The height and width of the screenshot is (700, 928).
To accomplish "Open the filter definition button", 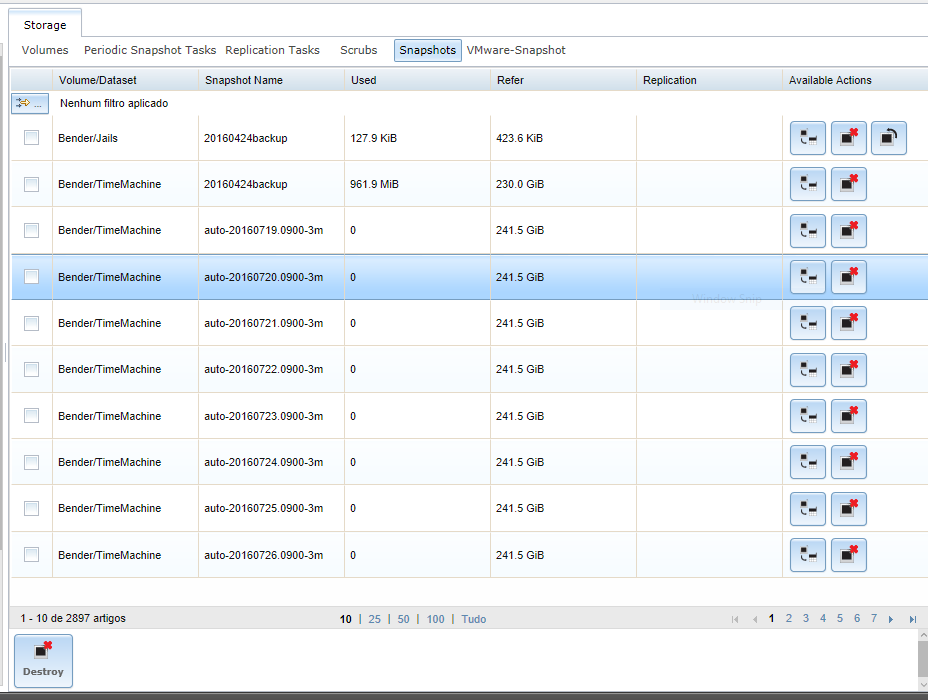I will pyautogui.click(x=30, y=103).
